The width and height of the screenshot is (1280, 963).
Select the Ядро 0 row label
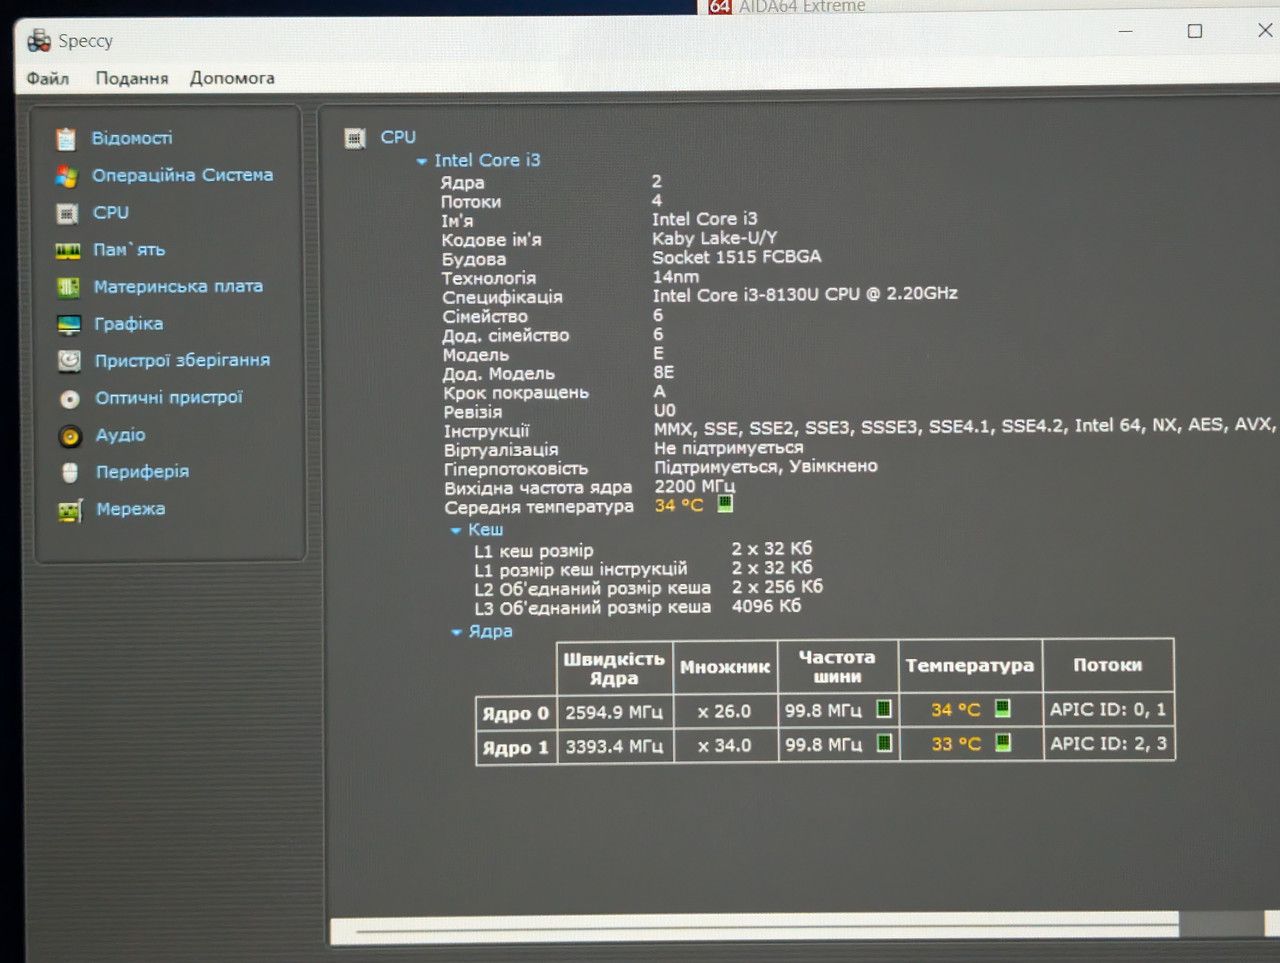(515, 714)
